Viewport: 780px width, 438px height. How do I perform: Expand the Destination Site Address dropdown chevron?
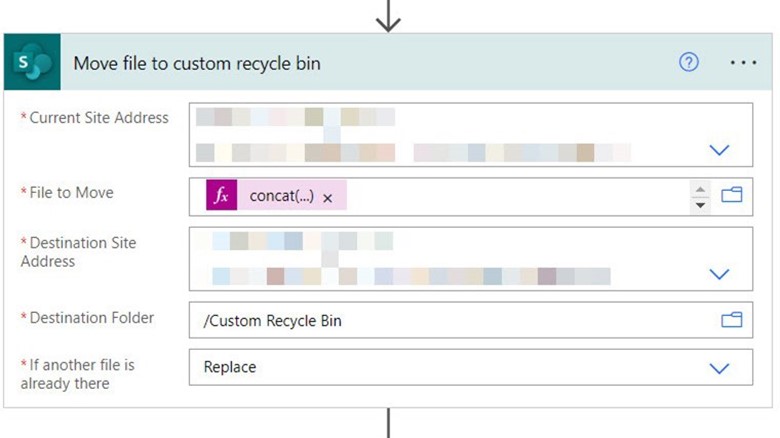coord(719,274)
